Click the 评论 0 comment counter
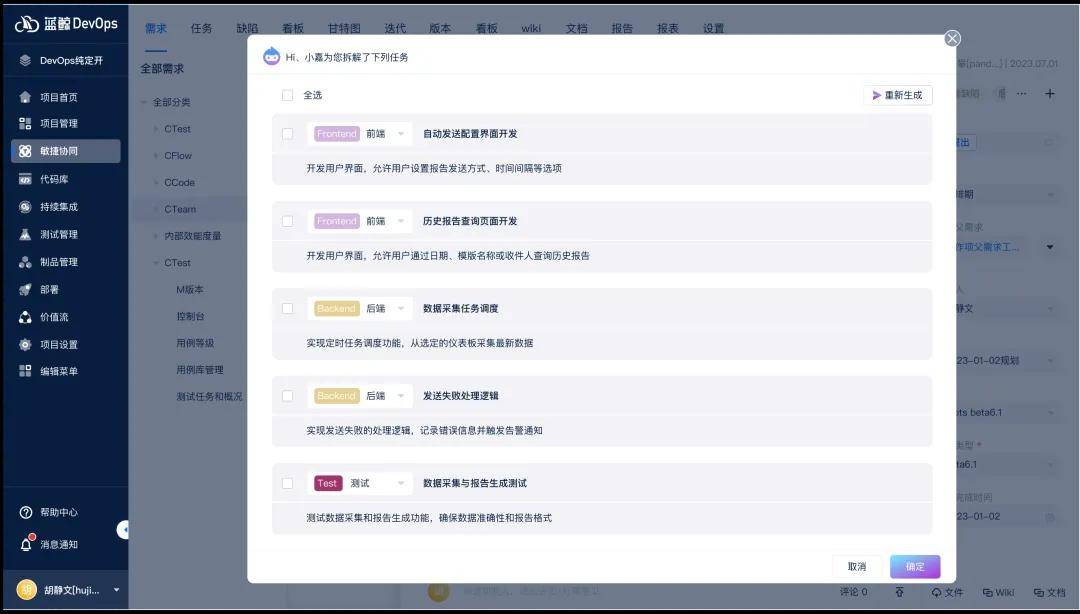The image size is (1080, 614). click(853, 592)
